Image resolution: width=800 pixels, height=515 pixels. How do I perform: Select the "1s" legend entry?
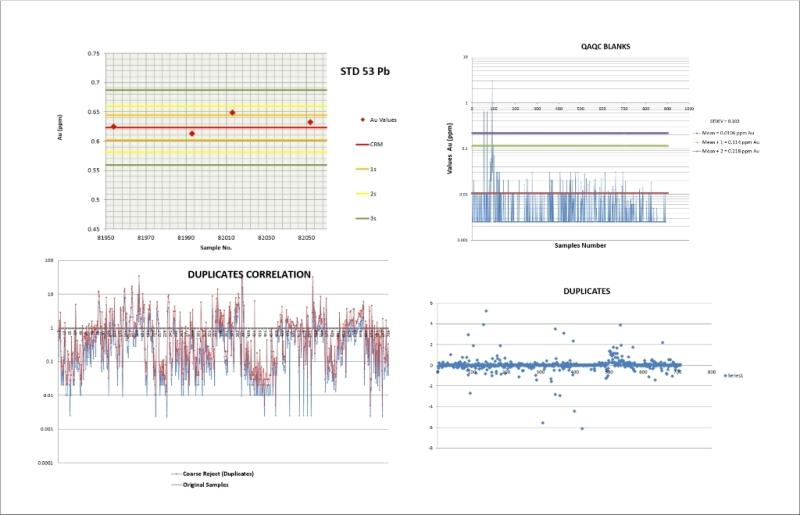coord(366,169)
